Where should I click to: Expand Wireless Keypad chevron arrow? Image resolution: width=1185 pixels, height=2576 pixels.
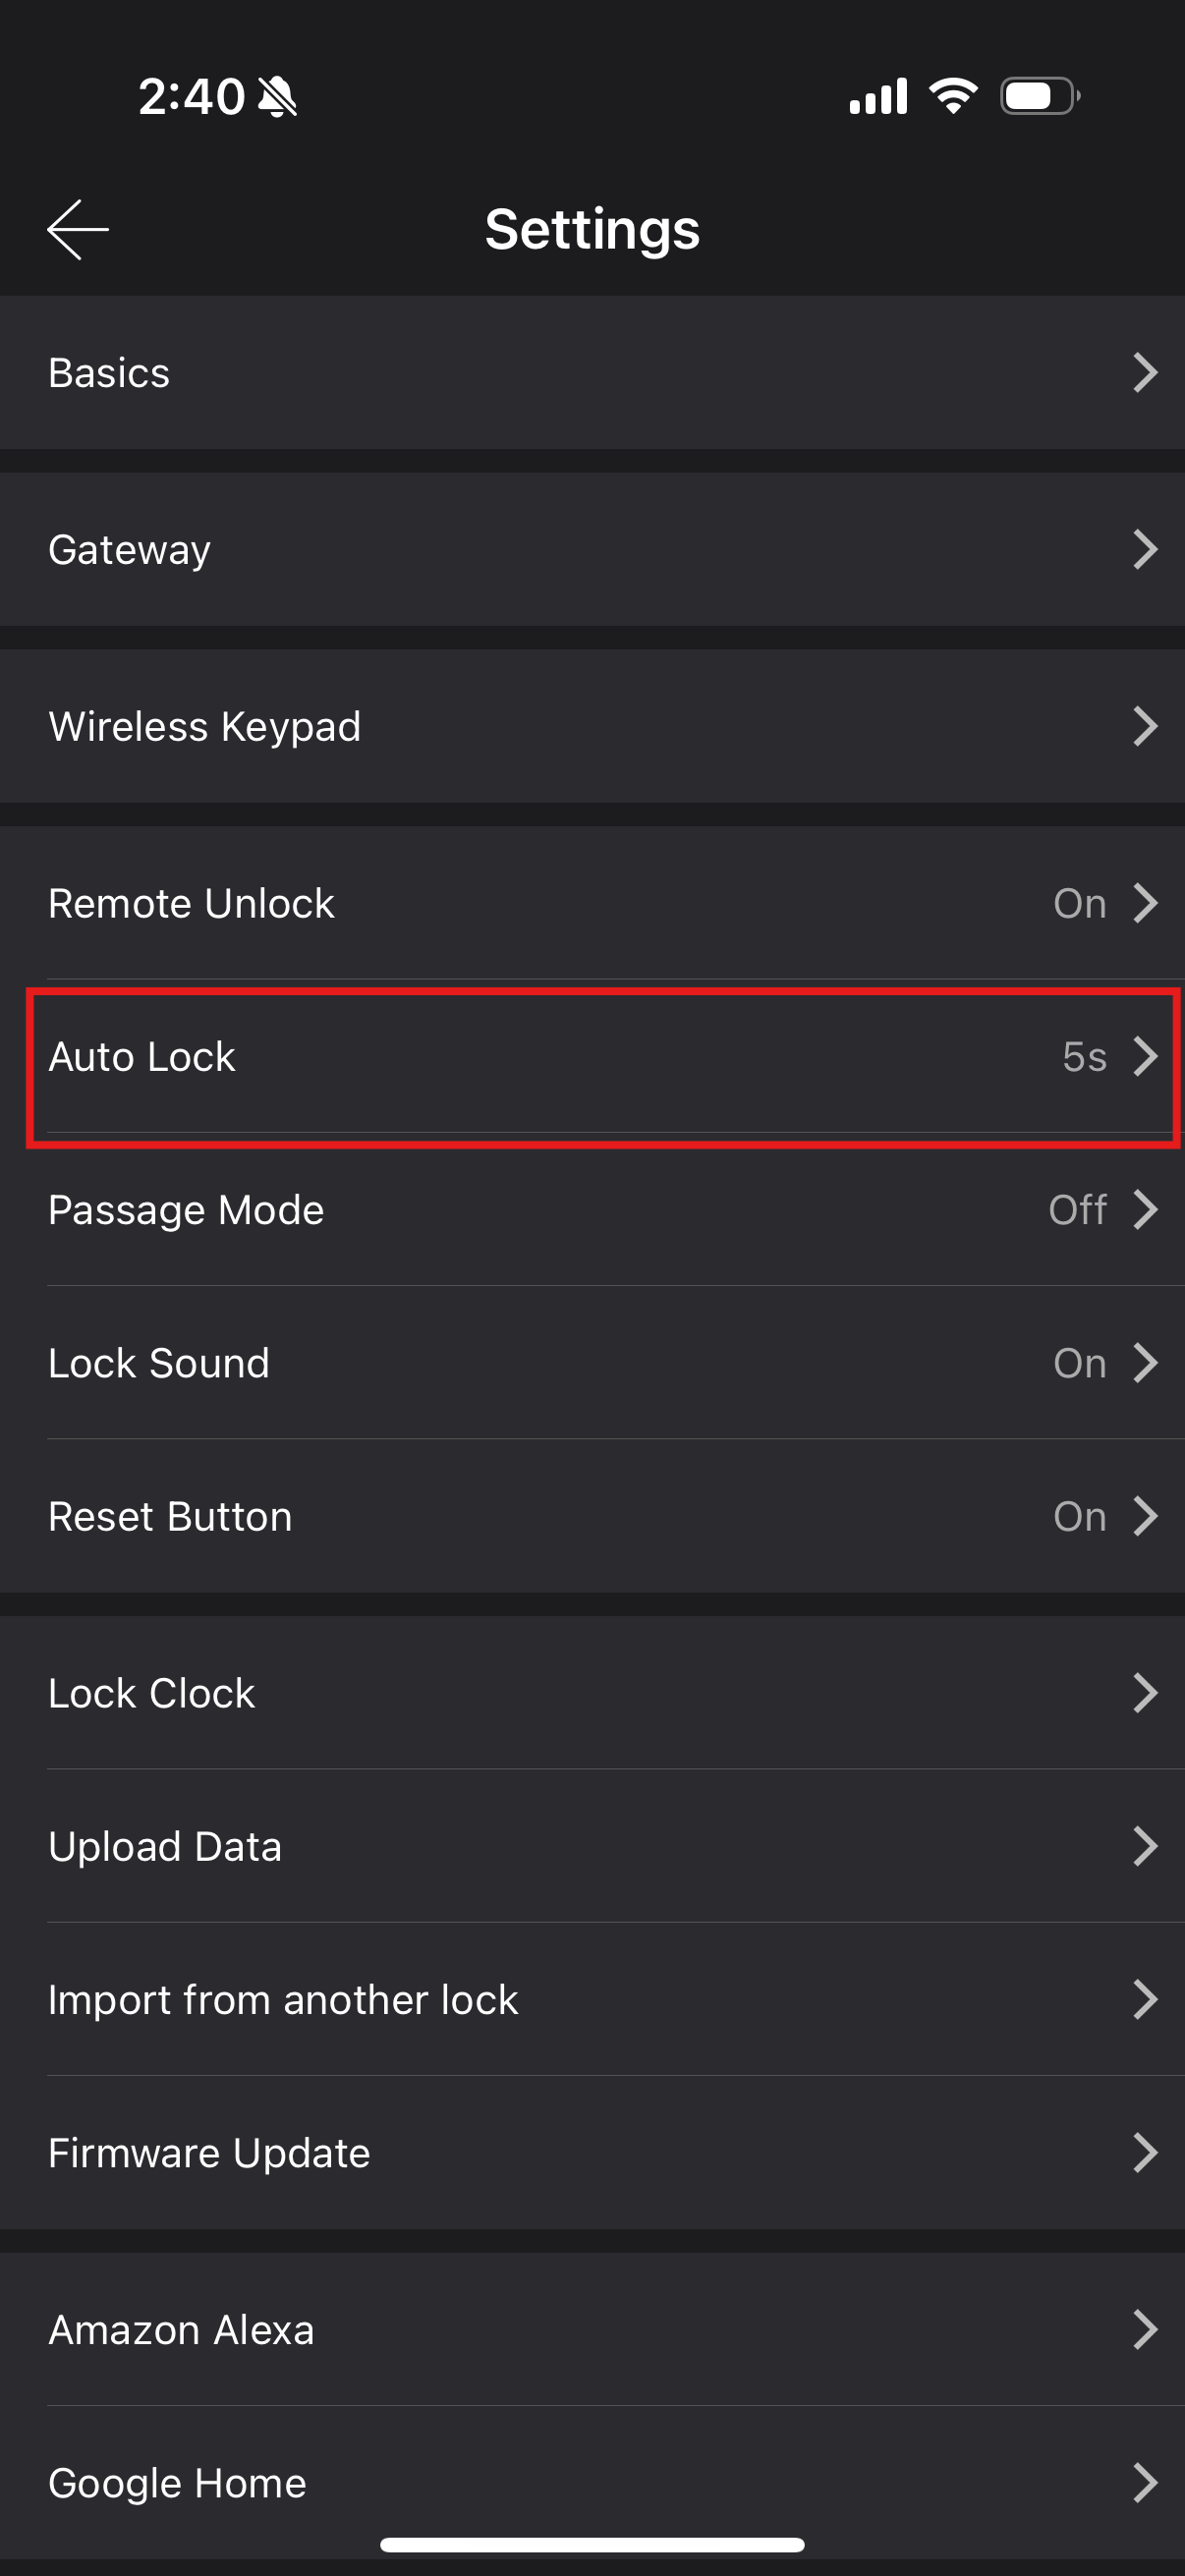point(1145,726)
